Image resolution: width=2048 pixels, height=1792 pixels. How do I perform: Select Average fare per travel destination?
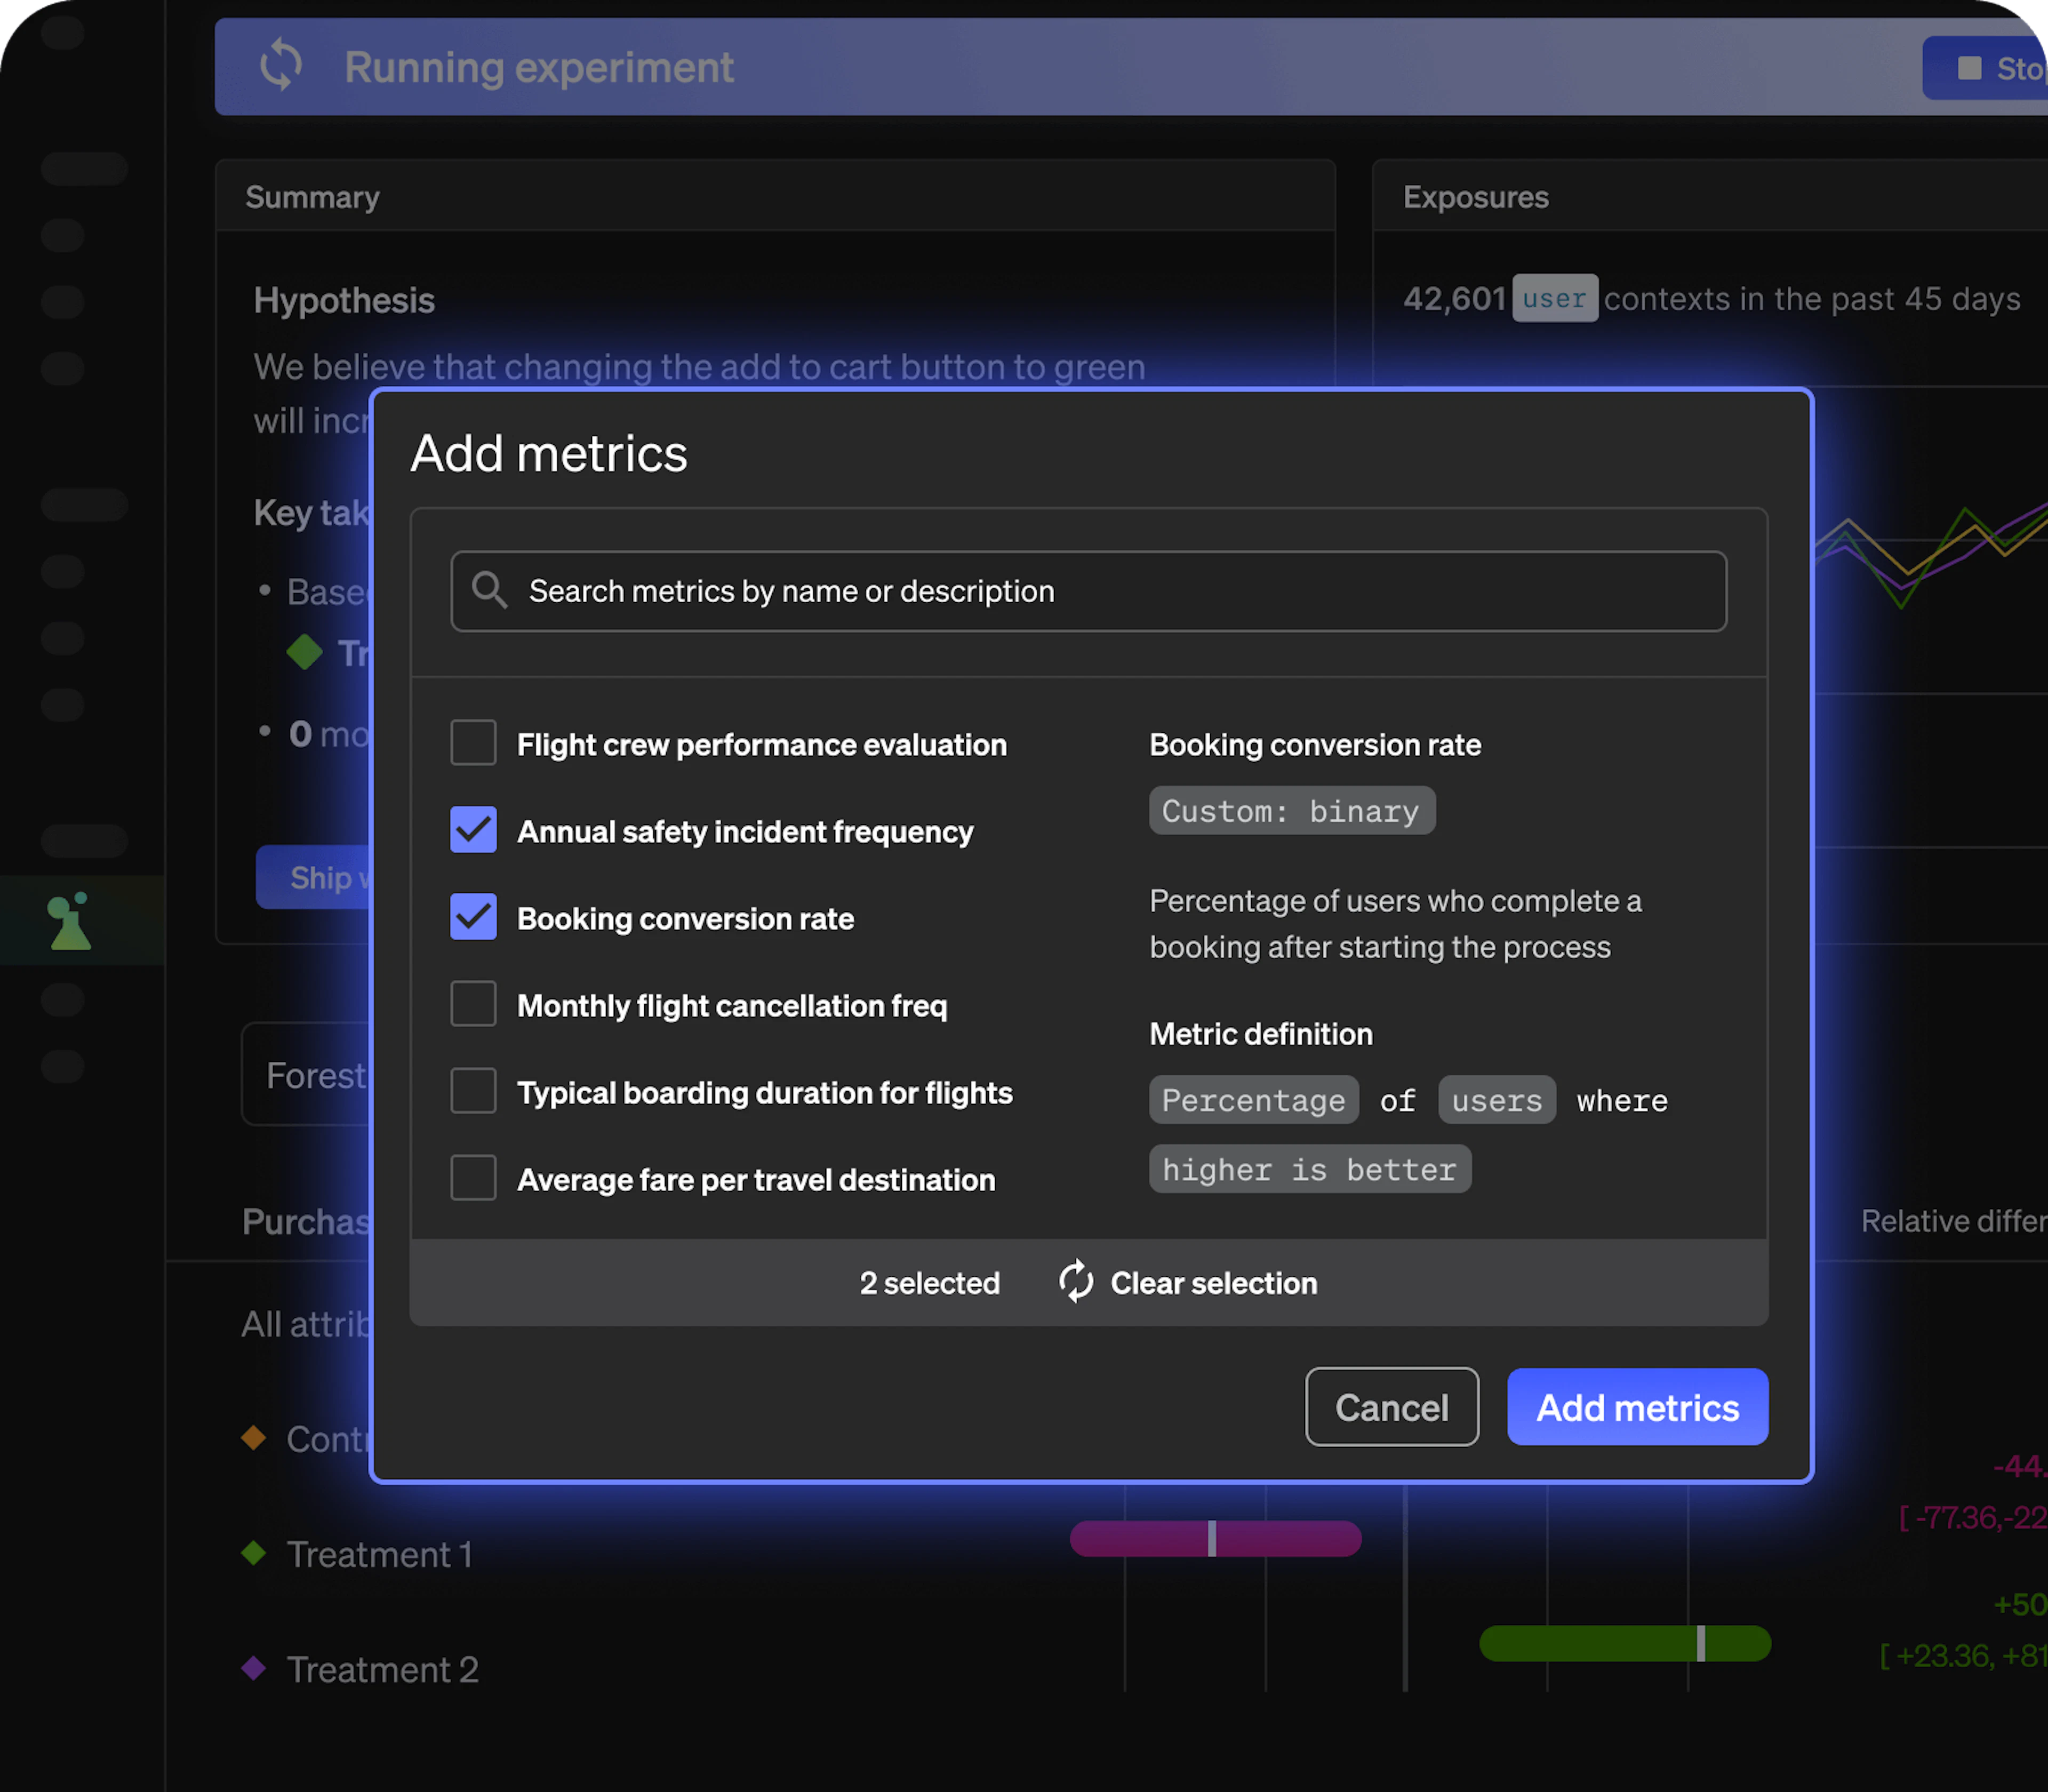(x=473, y=1178)
